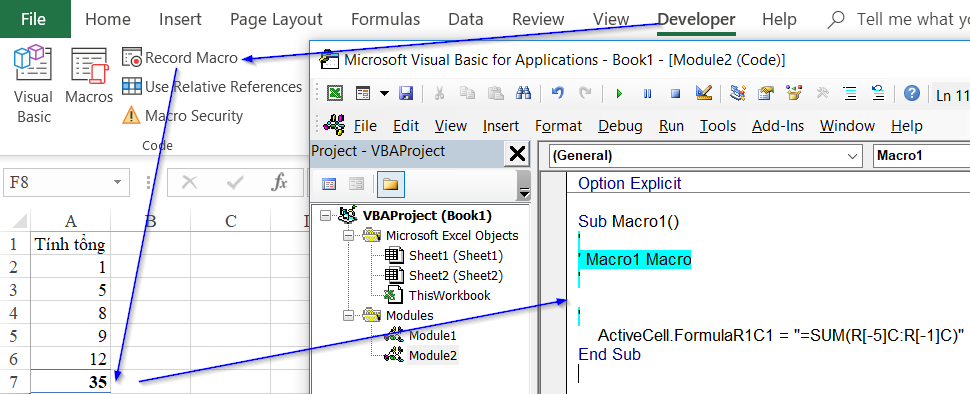Open the VBA Edit menu
Viewport: 970px width, 394px height.
(x=406, y=126)
